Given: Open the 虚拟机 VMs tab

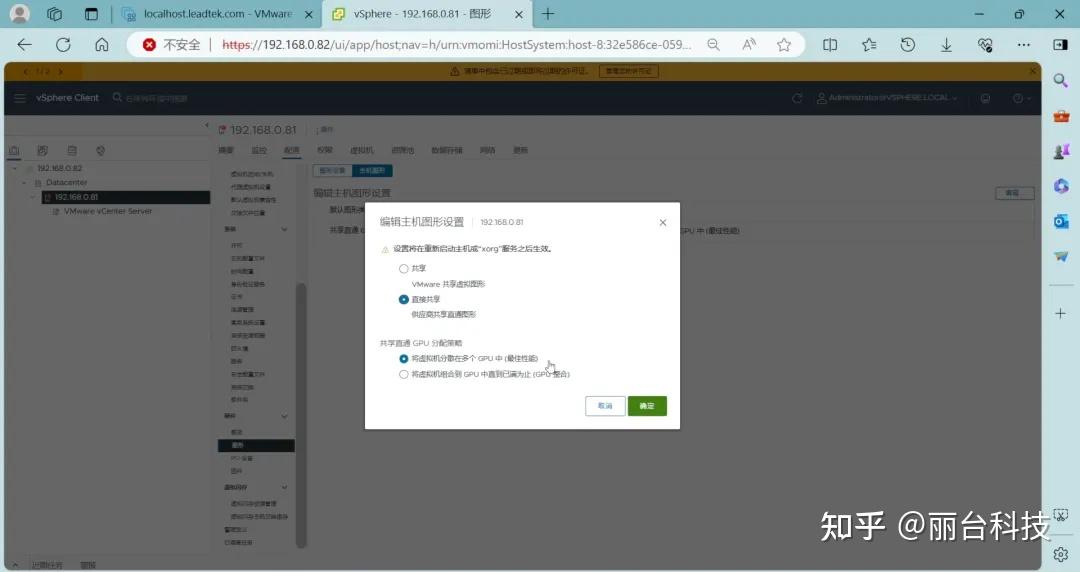Looking at the screenshot, I should [x=362, y=150].
